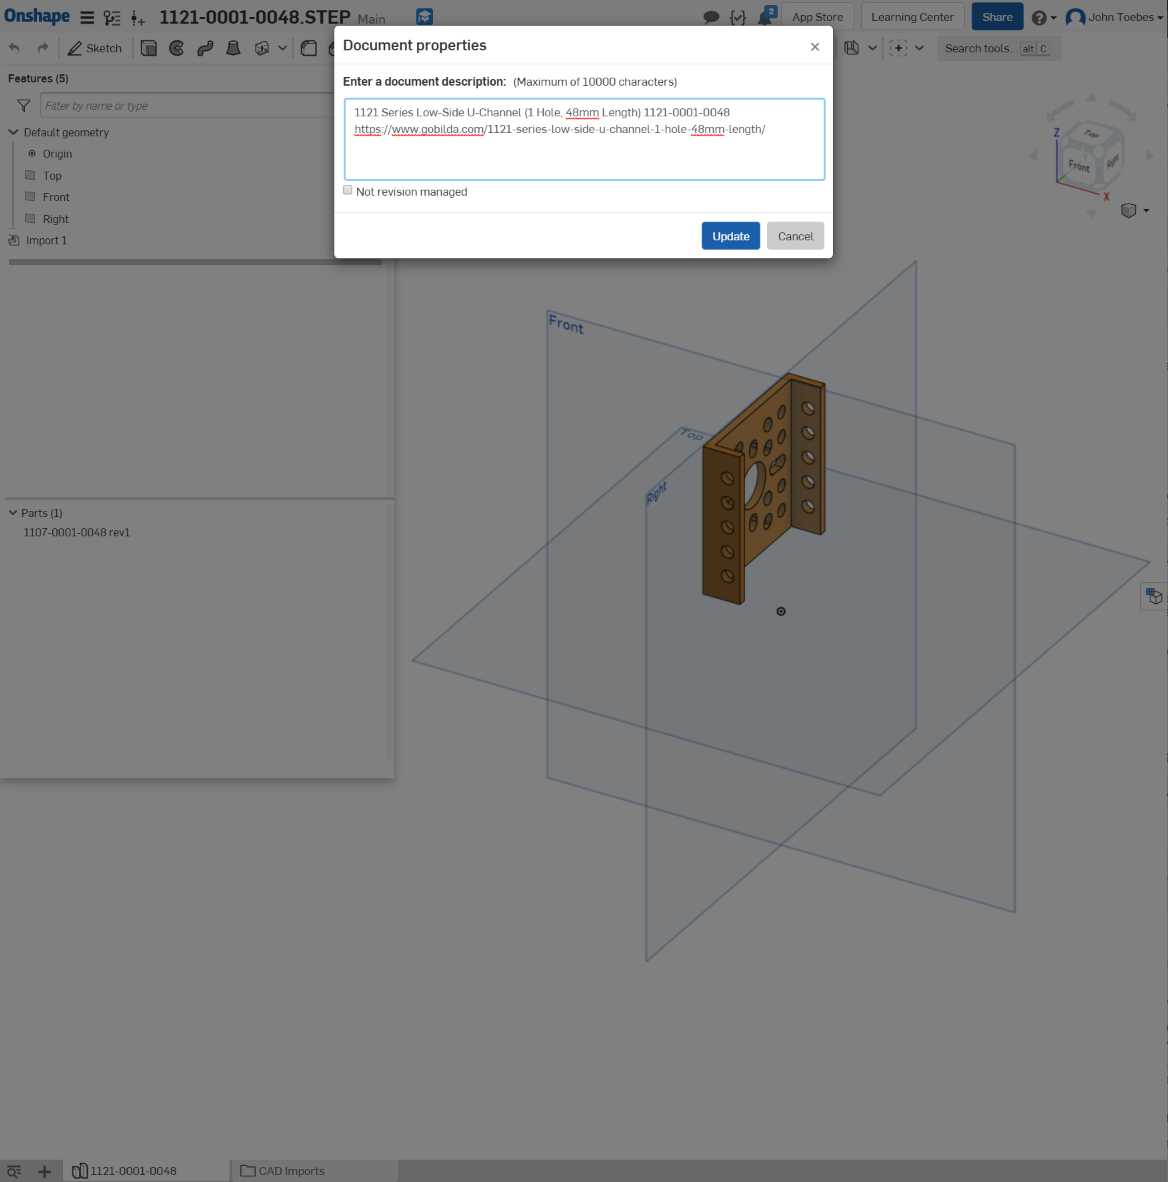The width and height of the screenshot is (1168, 1182).
Task: Click the sheet metal tool icon in toolbar
Action: click(851, 48)
